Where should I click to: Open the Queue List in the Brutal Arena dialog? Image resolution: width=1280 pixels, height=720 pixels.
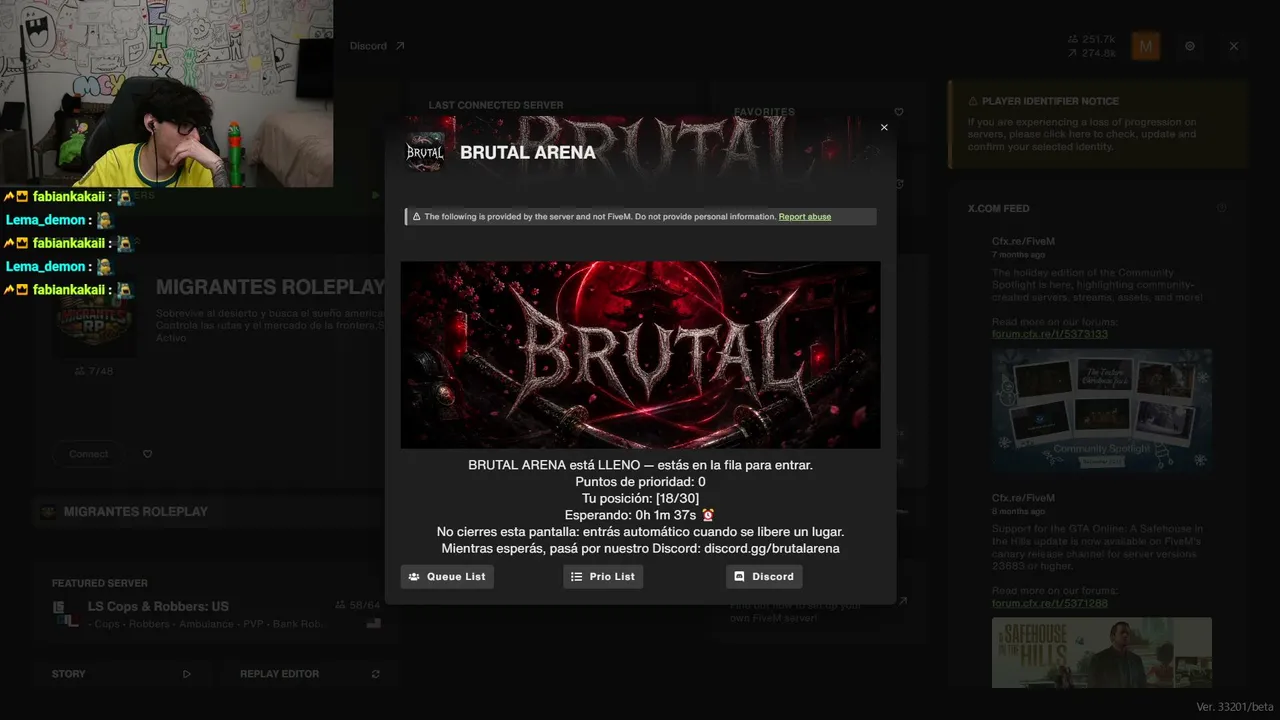click(447, 577)
